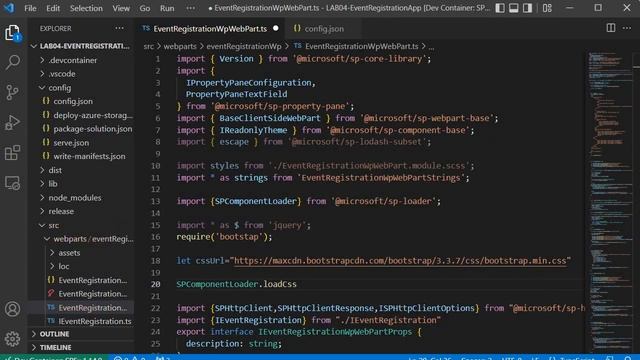640x360 pixels.
Task: Open the Run and Debug view
Action: point(13,122)
